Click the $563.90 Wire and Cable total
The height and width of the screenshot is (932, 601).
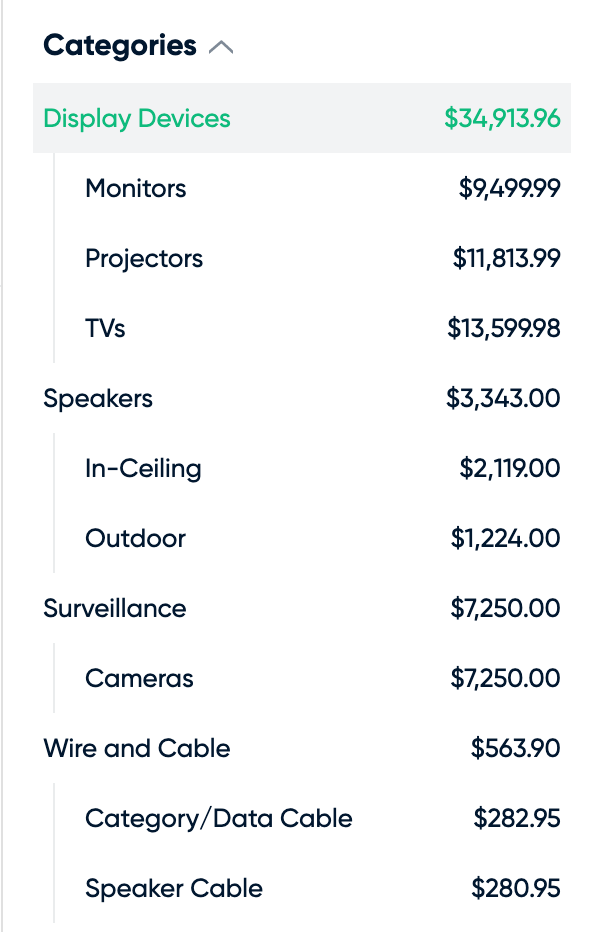(515, 748)
